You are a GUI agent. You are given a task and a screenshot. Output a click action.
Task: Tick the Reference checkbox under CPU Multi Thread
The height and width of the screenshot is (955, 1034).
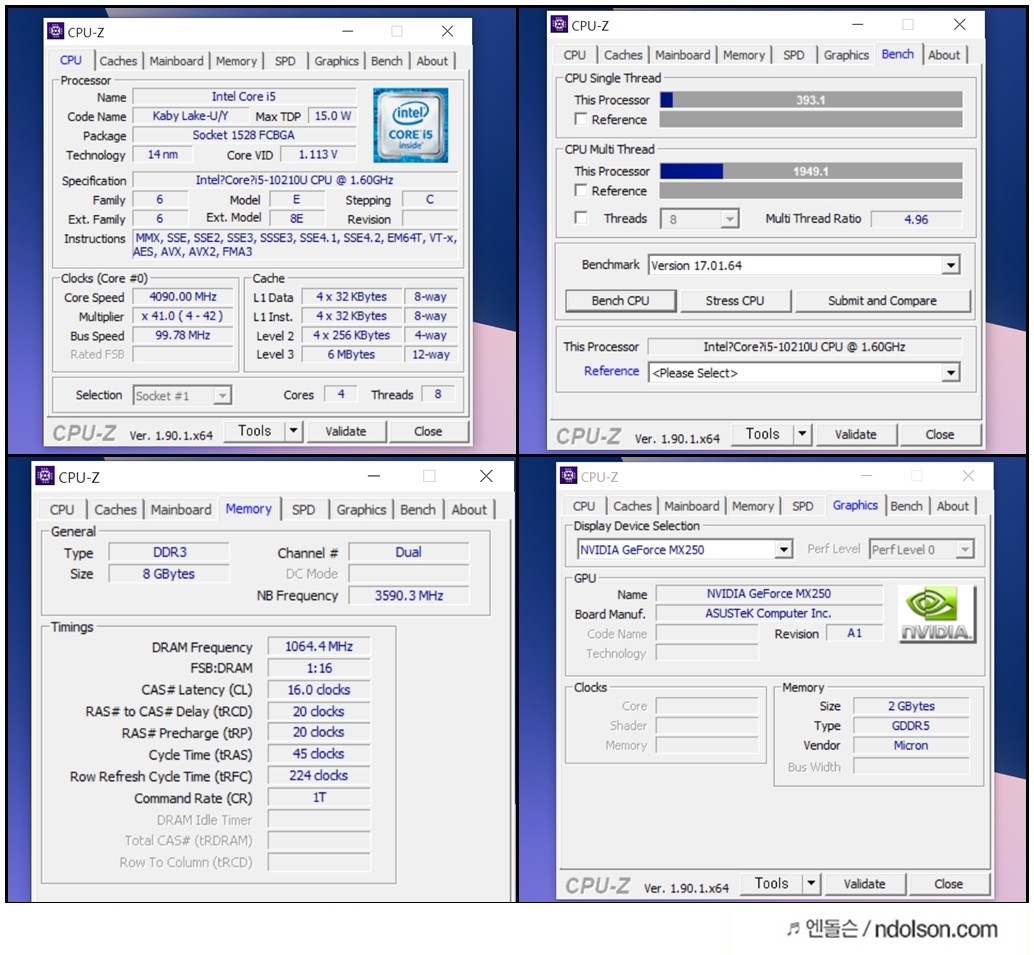[x=581, y=191]
